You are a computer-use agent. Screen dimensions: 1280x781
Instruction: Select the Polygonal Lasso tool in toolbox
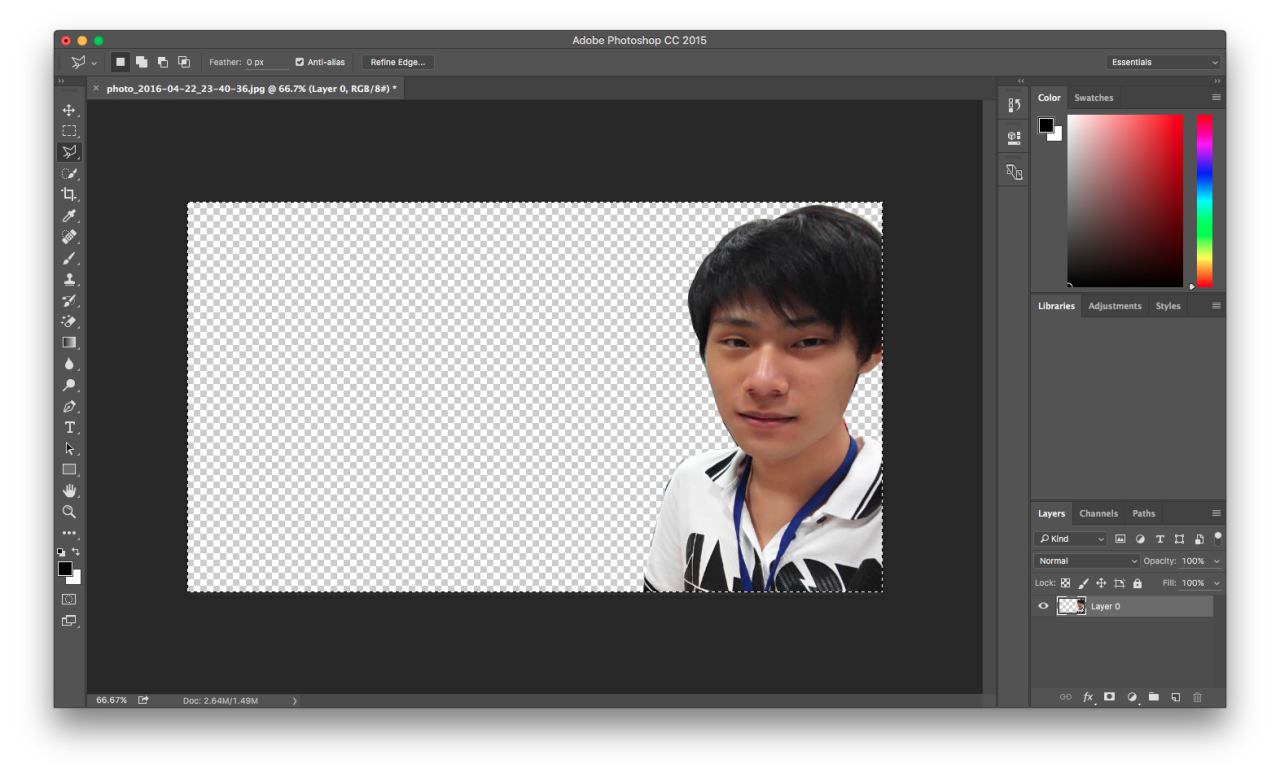click(x=69, y=152)
